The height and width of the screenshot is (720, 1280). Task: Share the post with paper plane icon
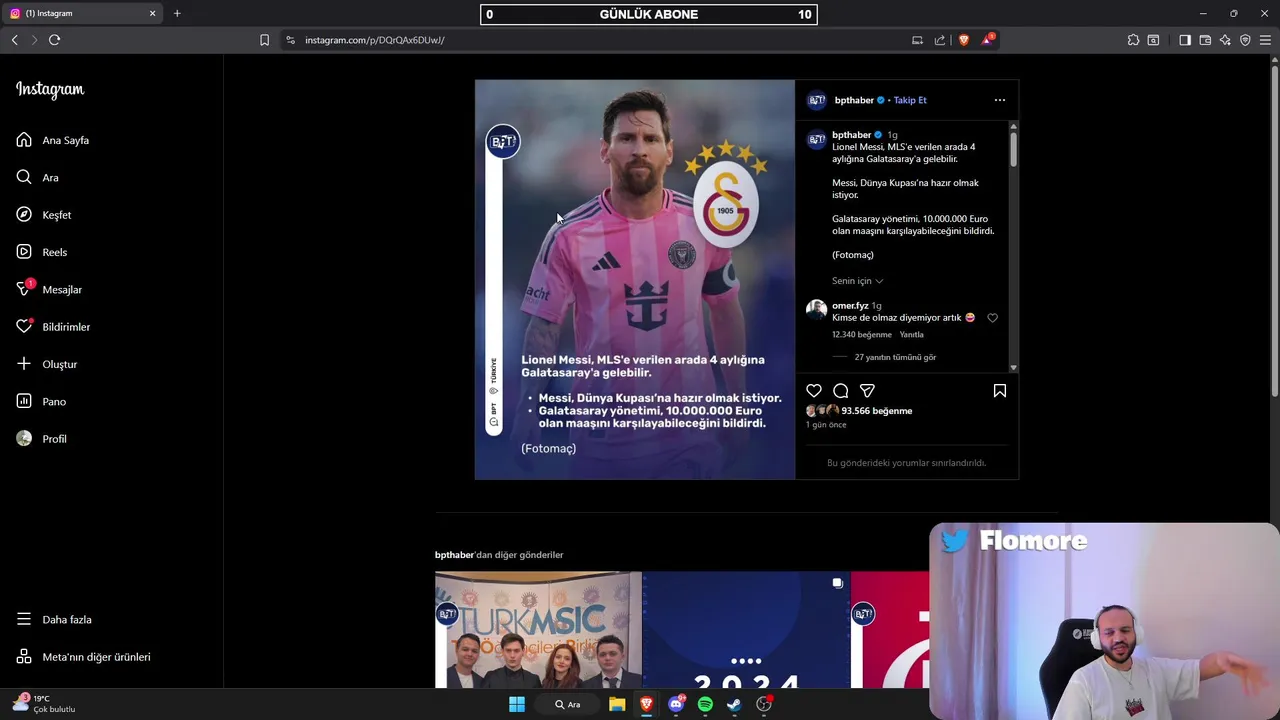(x=867, y=391)
